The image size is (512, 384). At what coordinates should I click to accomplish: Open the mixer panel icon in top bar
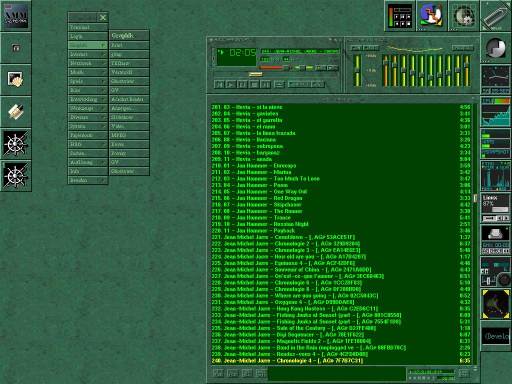400,16
